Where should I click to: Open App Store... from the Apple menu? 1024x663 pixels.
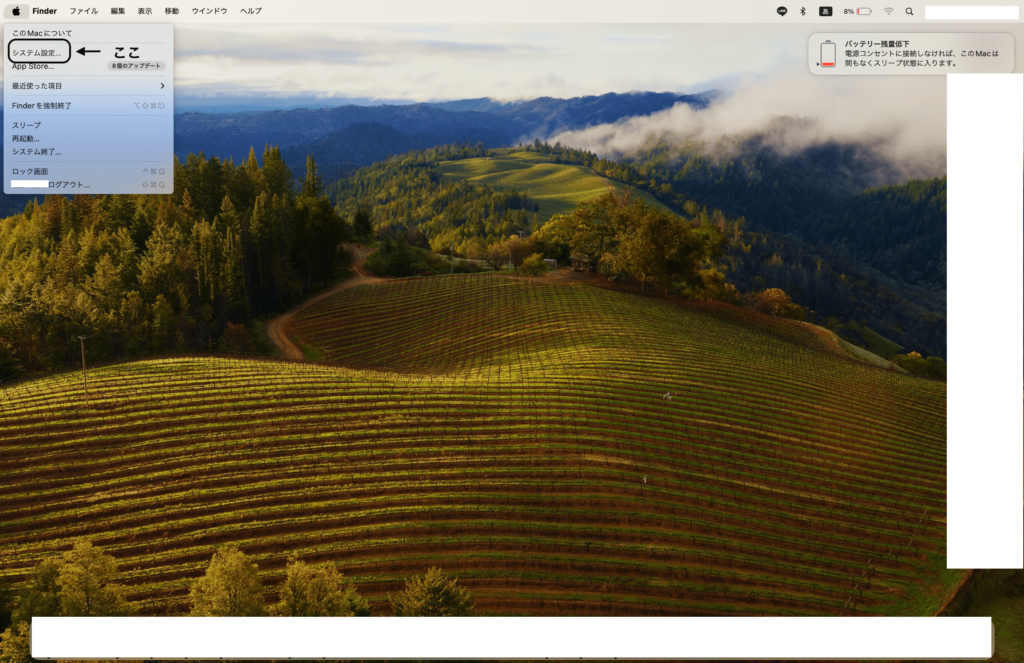[x=88, y=66]
